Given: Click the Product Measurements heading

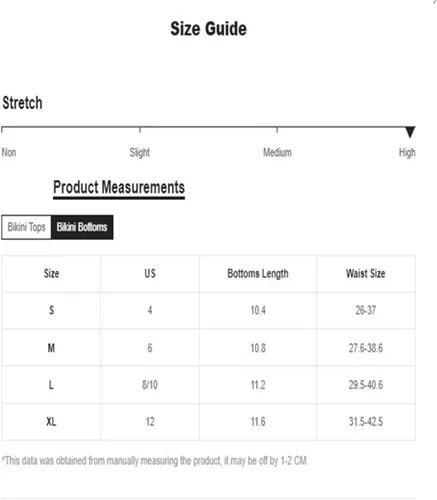Looking at the screenshot, I should (x=119, y=187).
